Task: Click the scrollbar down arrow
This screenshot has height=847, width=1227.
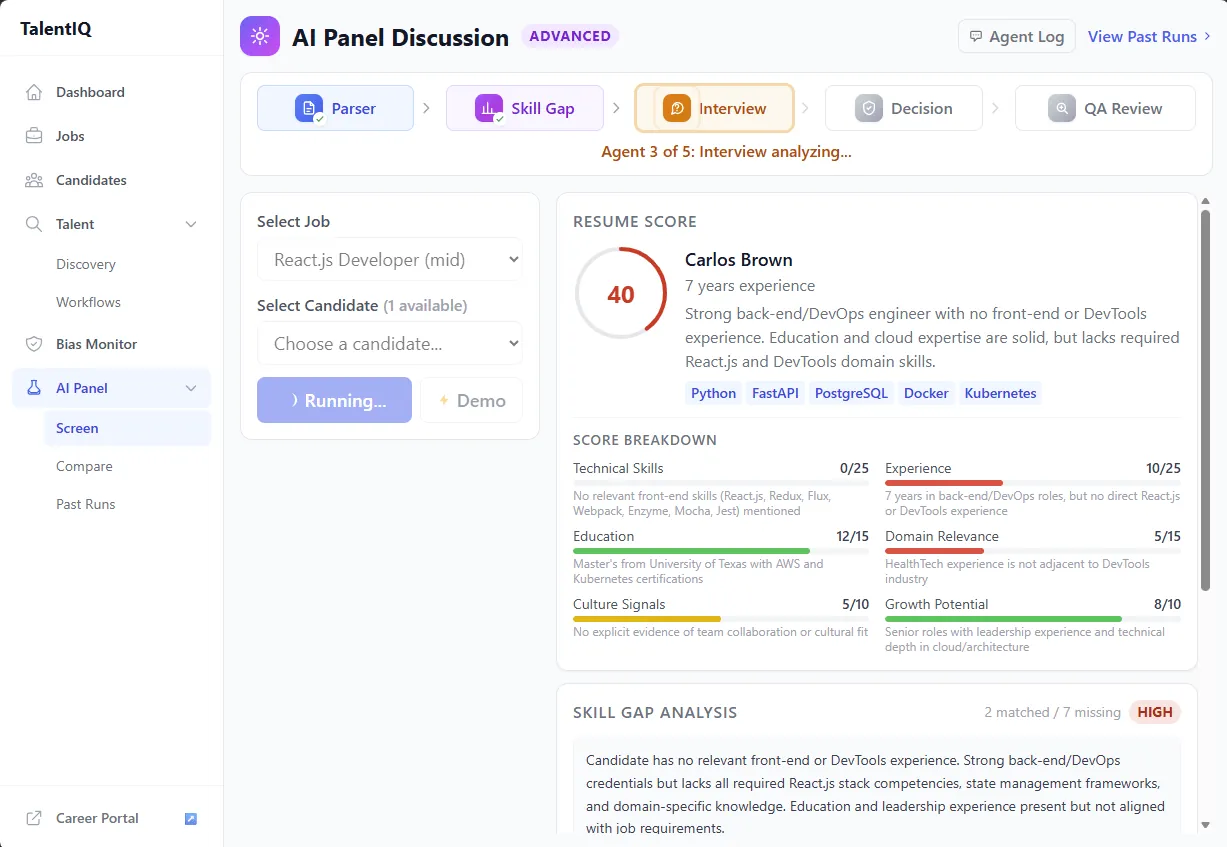Action: (1205, 825)
